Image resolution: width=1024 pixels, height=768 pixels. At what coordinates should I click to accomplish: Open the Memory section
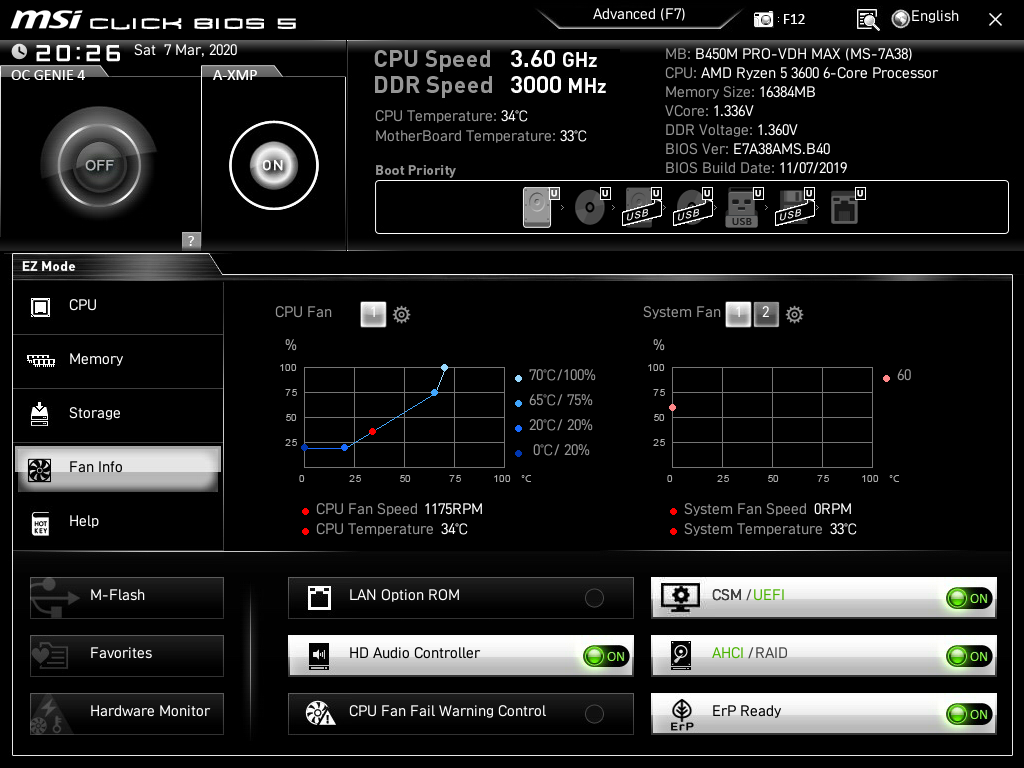[118, 360]
